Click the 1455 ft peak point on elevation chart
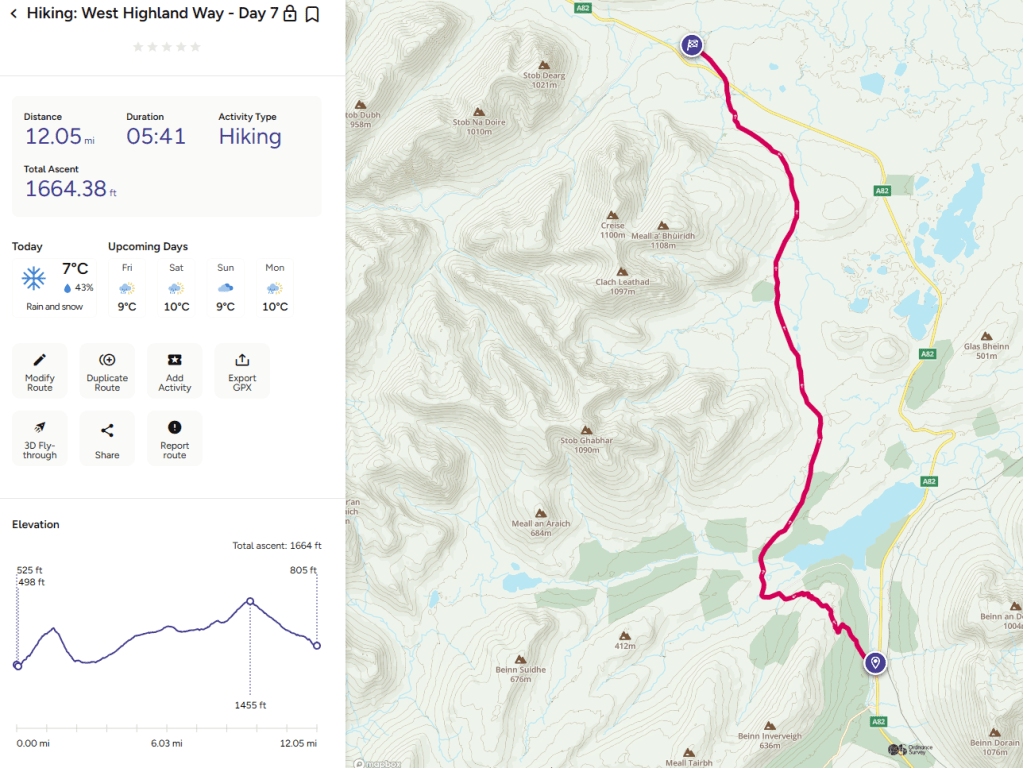This screenshot has width=1023, height=768. click(x=250, y=601)
